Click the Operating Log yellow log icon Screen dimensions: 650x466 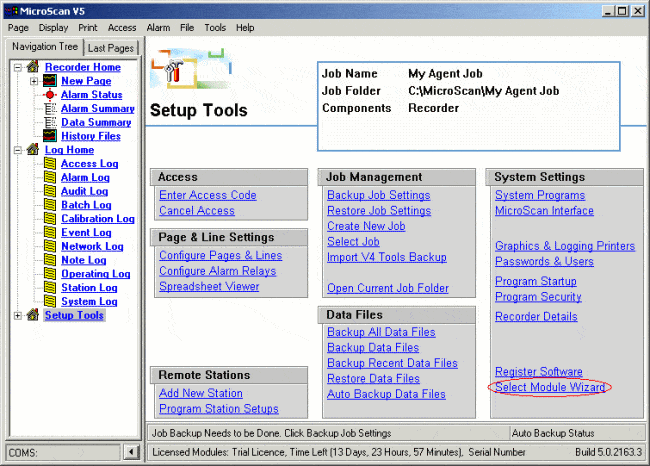point(50,274)
